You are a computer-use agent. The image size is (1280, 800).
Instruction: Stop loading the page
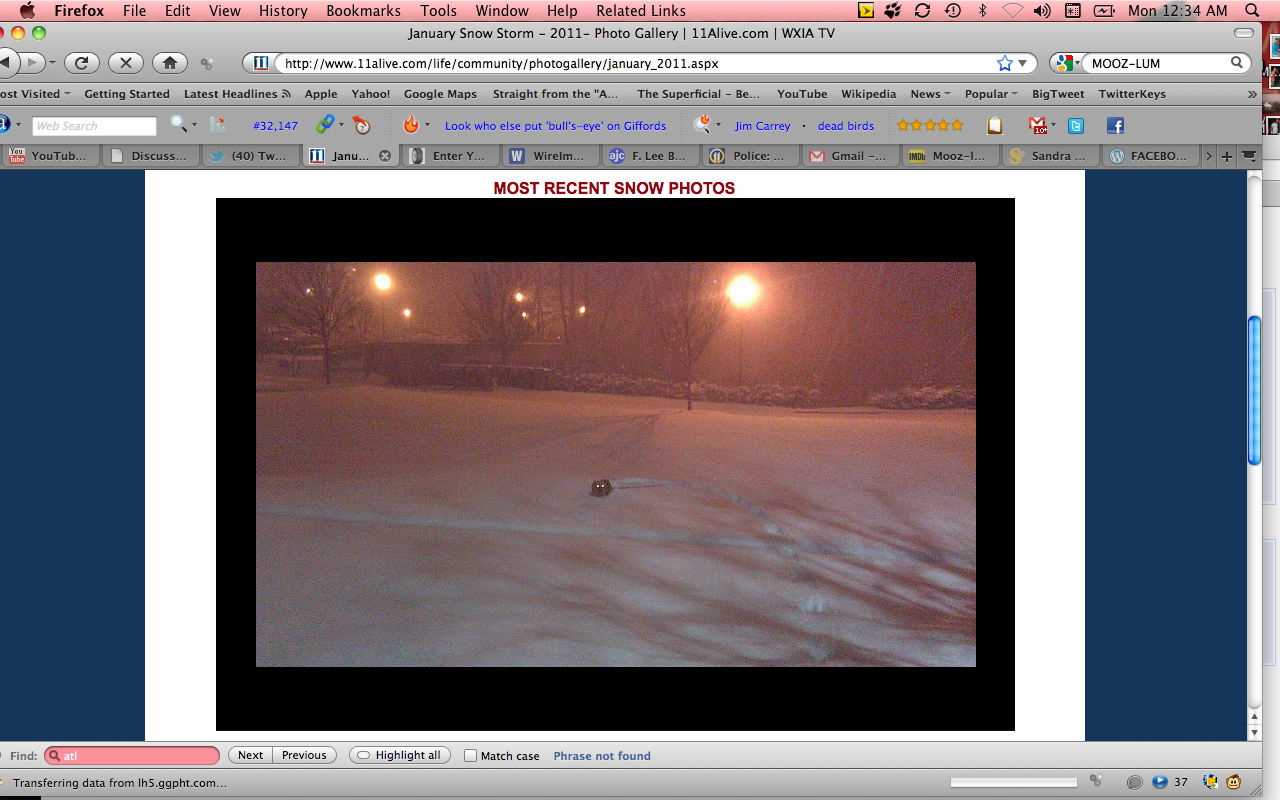(x=125, y=63)
